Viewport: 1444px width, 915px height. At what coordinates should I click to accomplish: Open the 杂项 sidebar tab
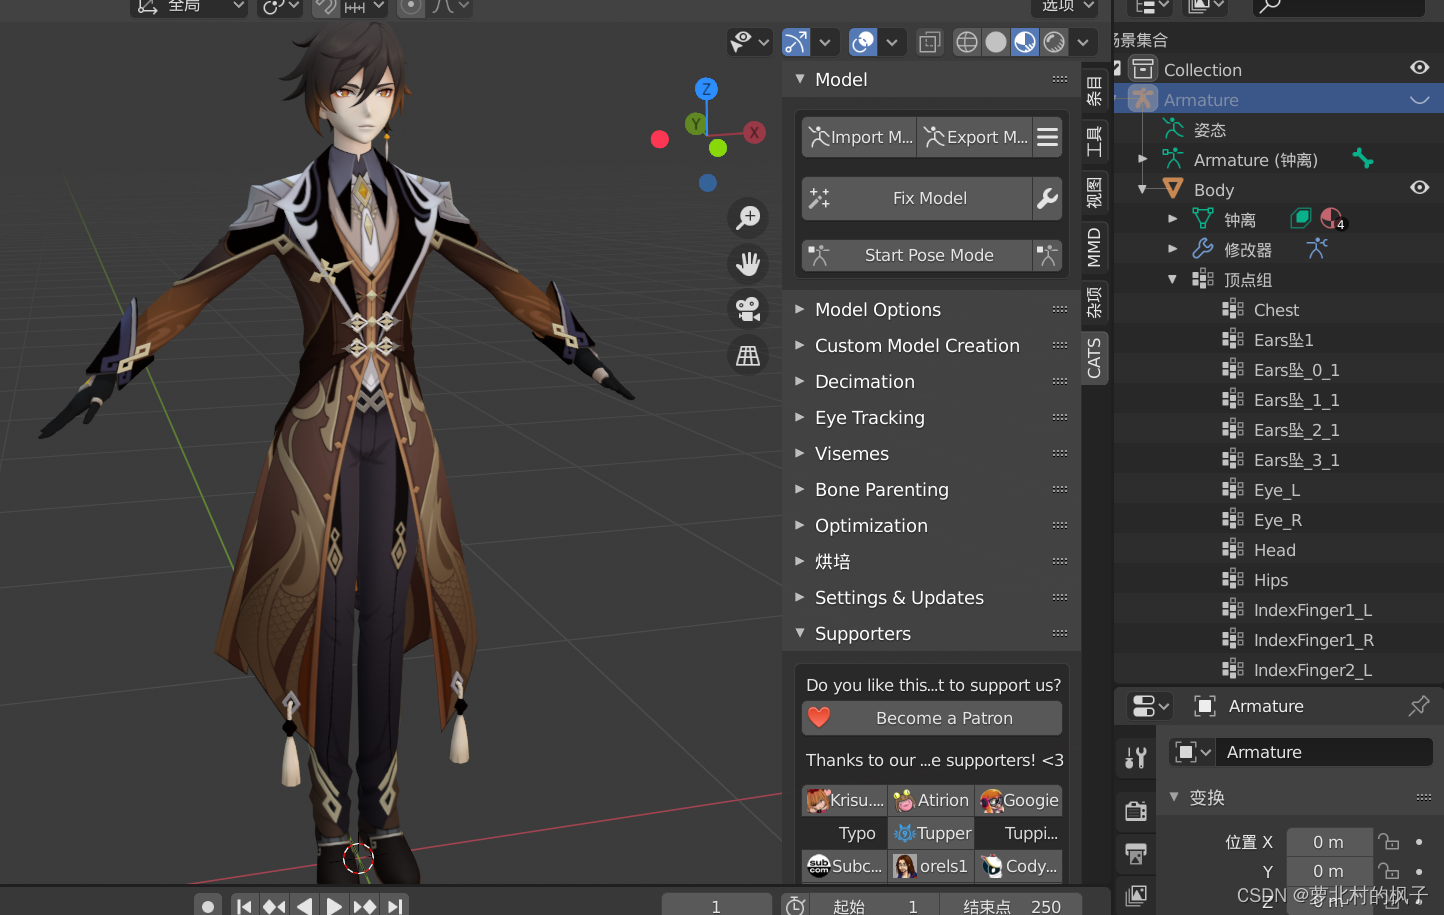coord(1094,302)
